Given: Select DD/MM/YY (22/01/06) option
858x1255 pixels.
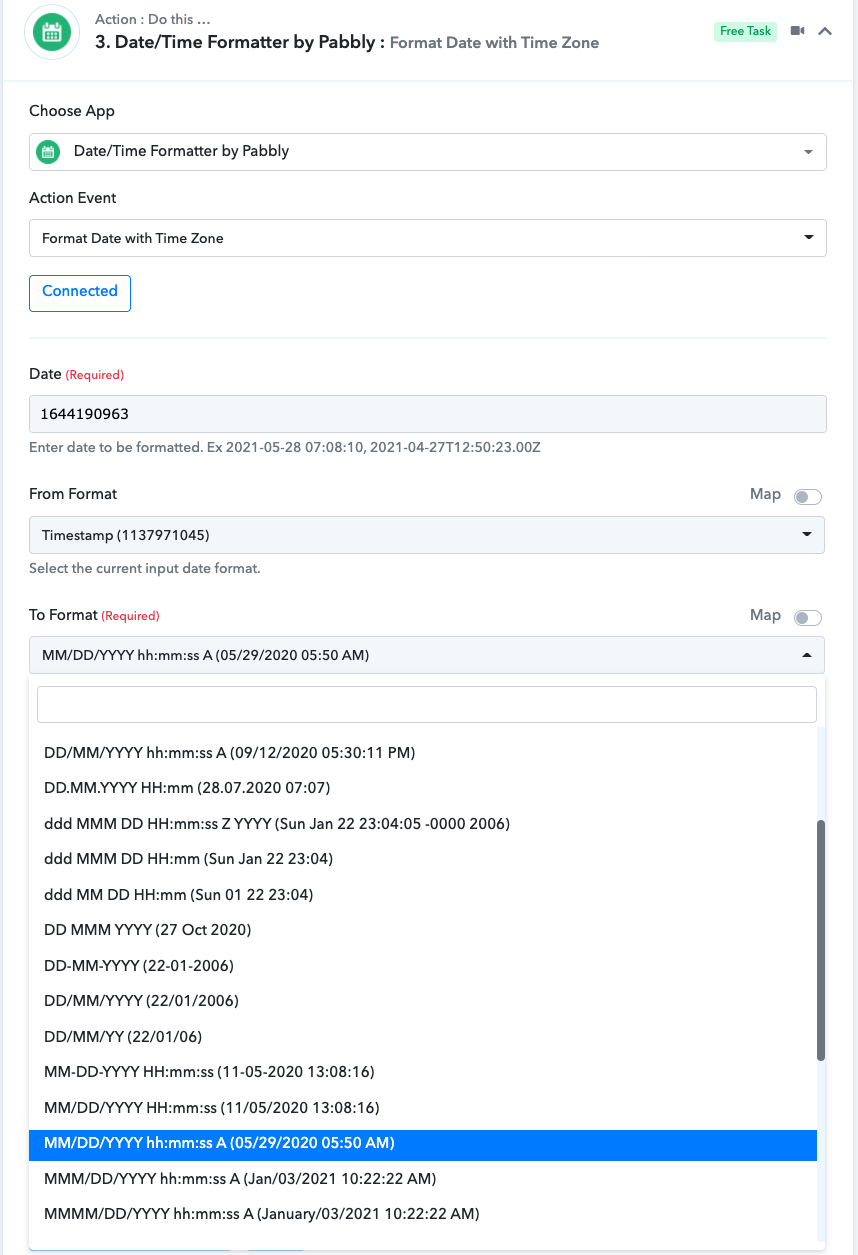Looking at the screenshot, I should click(423, 1037).
